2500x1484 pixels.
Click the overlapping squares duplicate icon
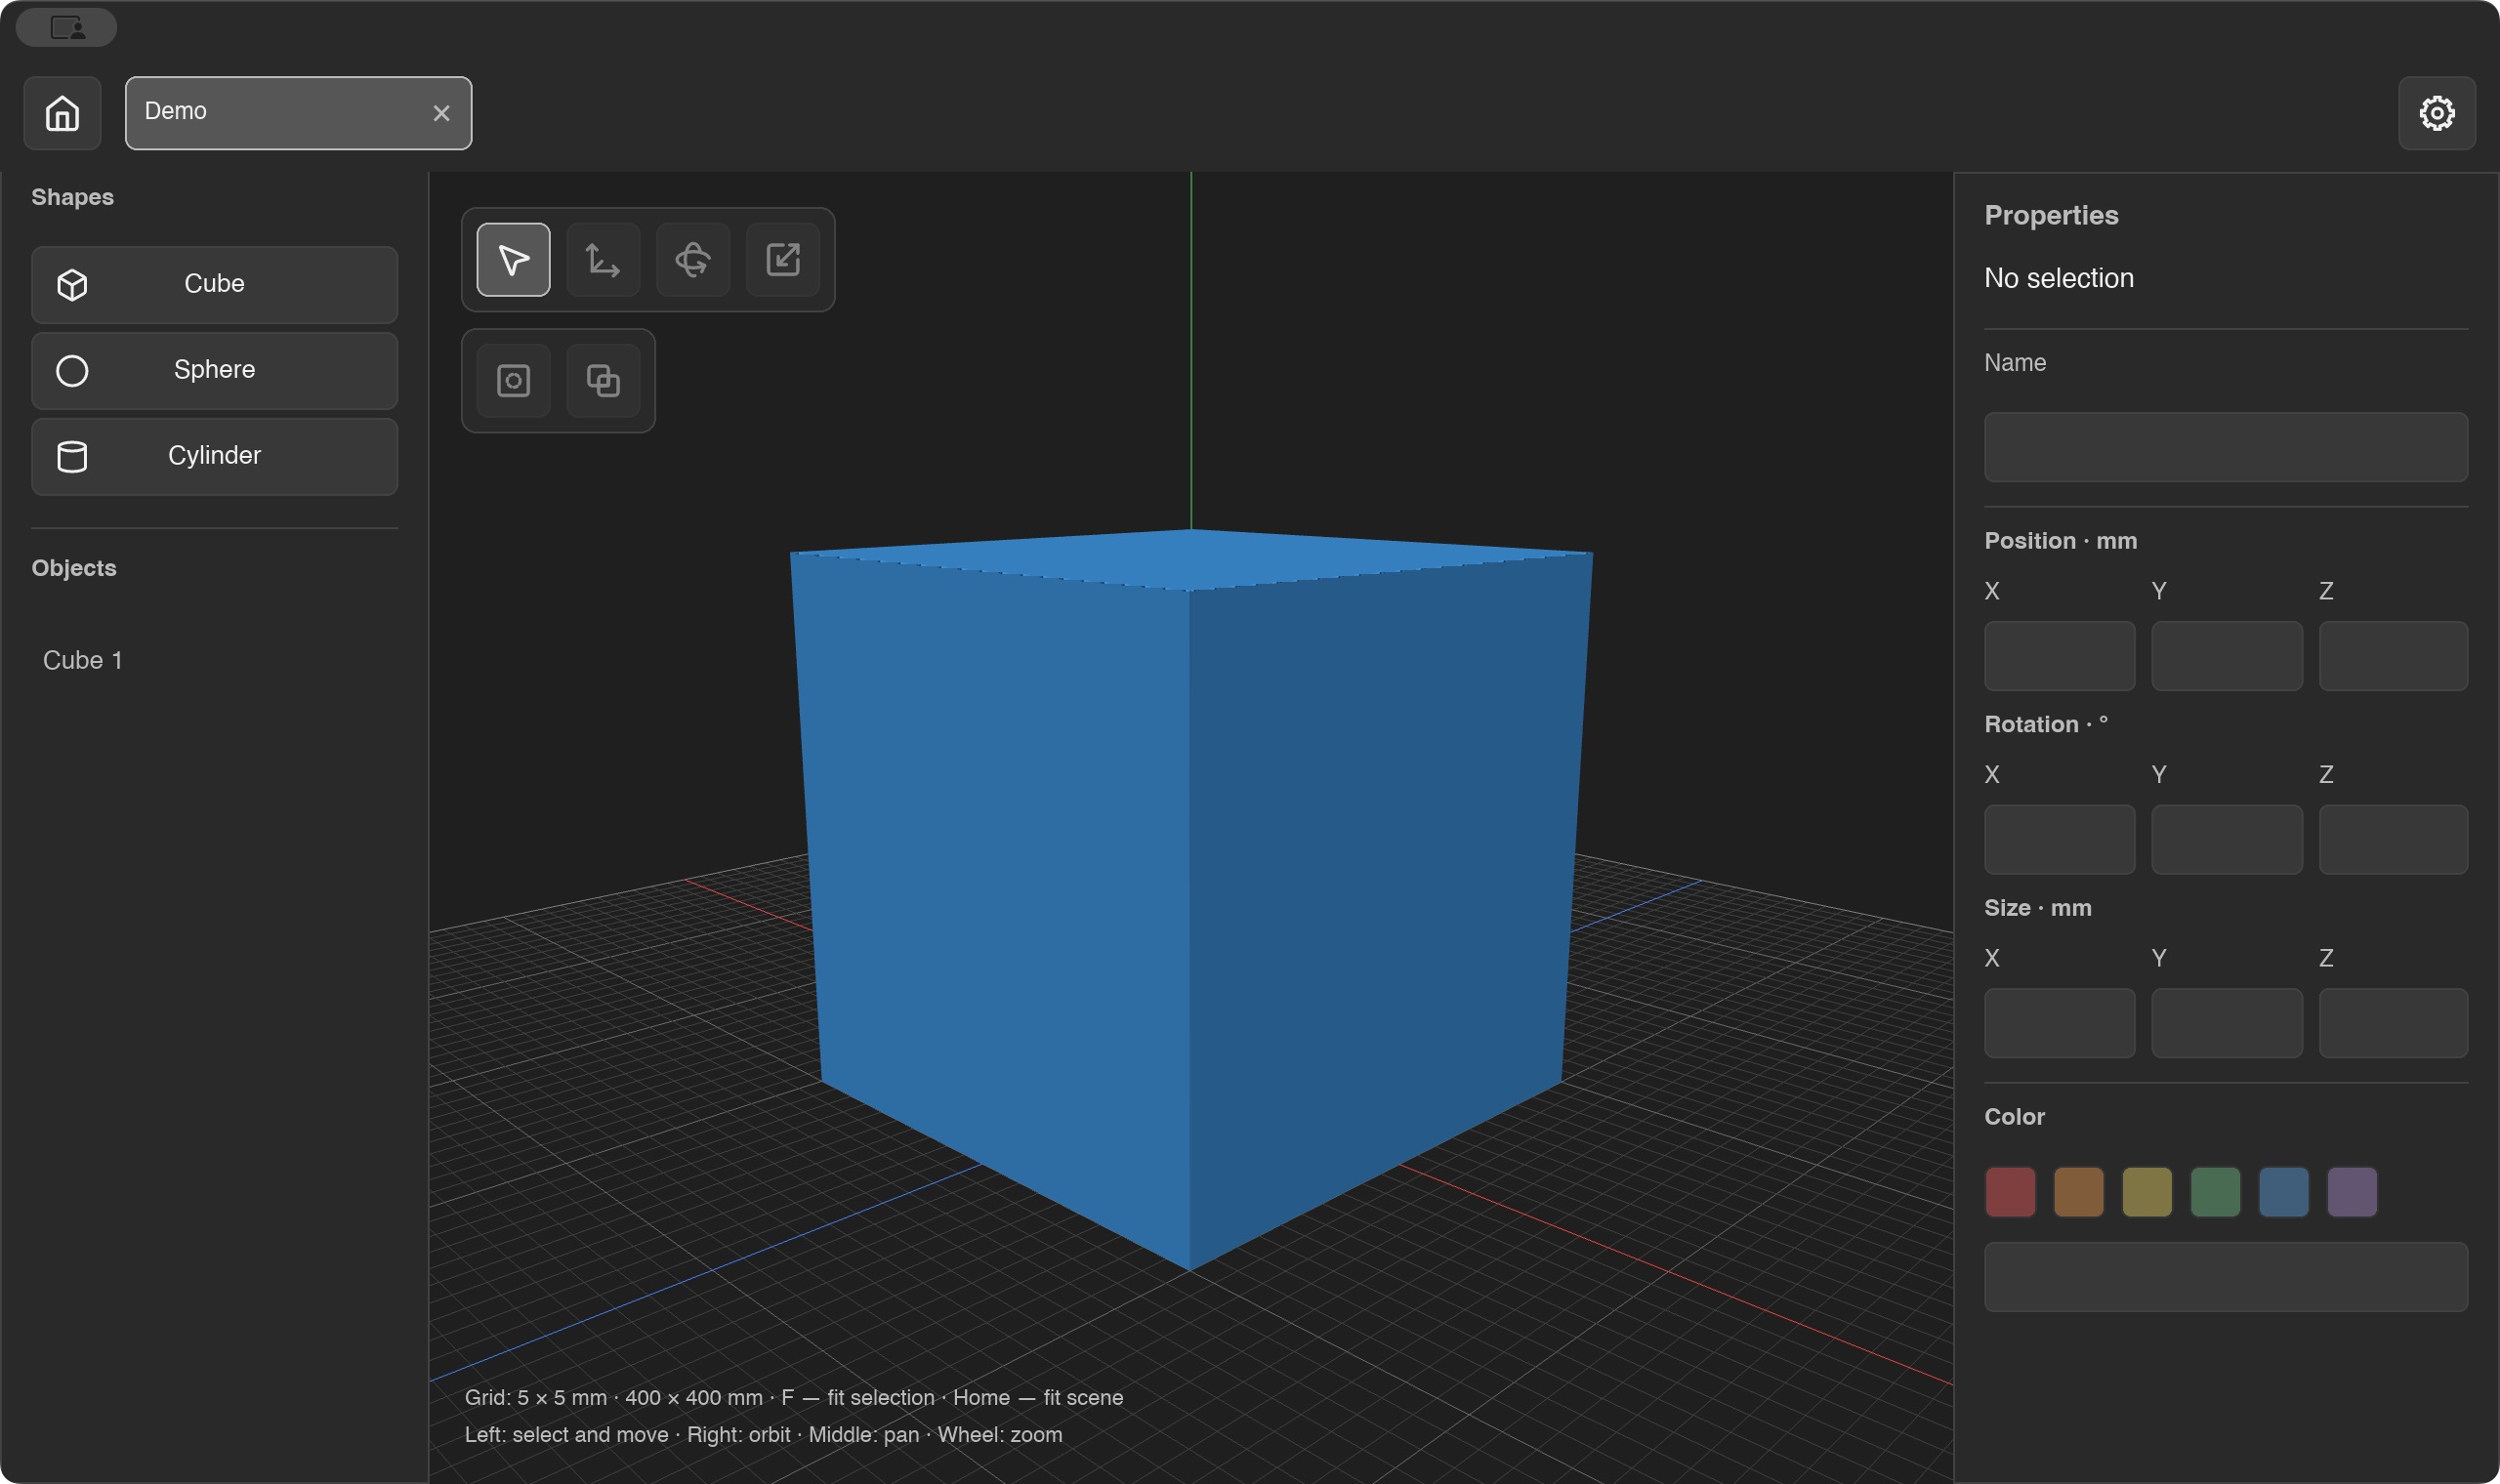603,381
